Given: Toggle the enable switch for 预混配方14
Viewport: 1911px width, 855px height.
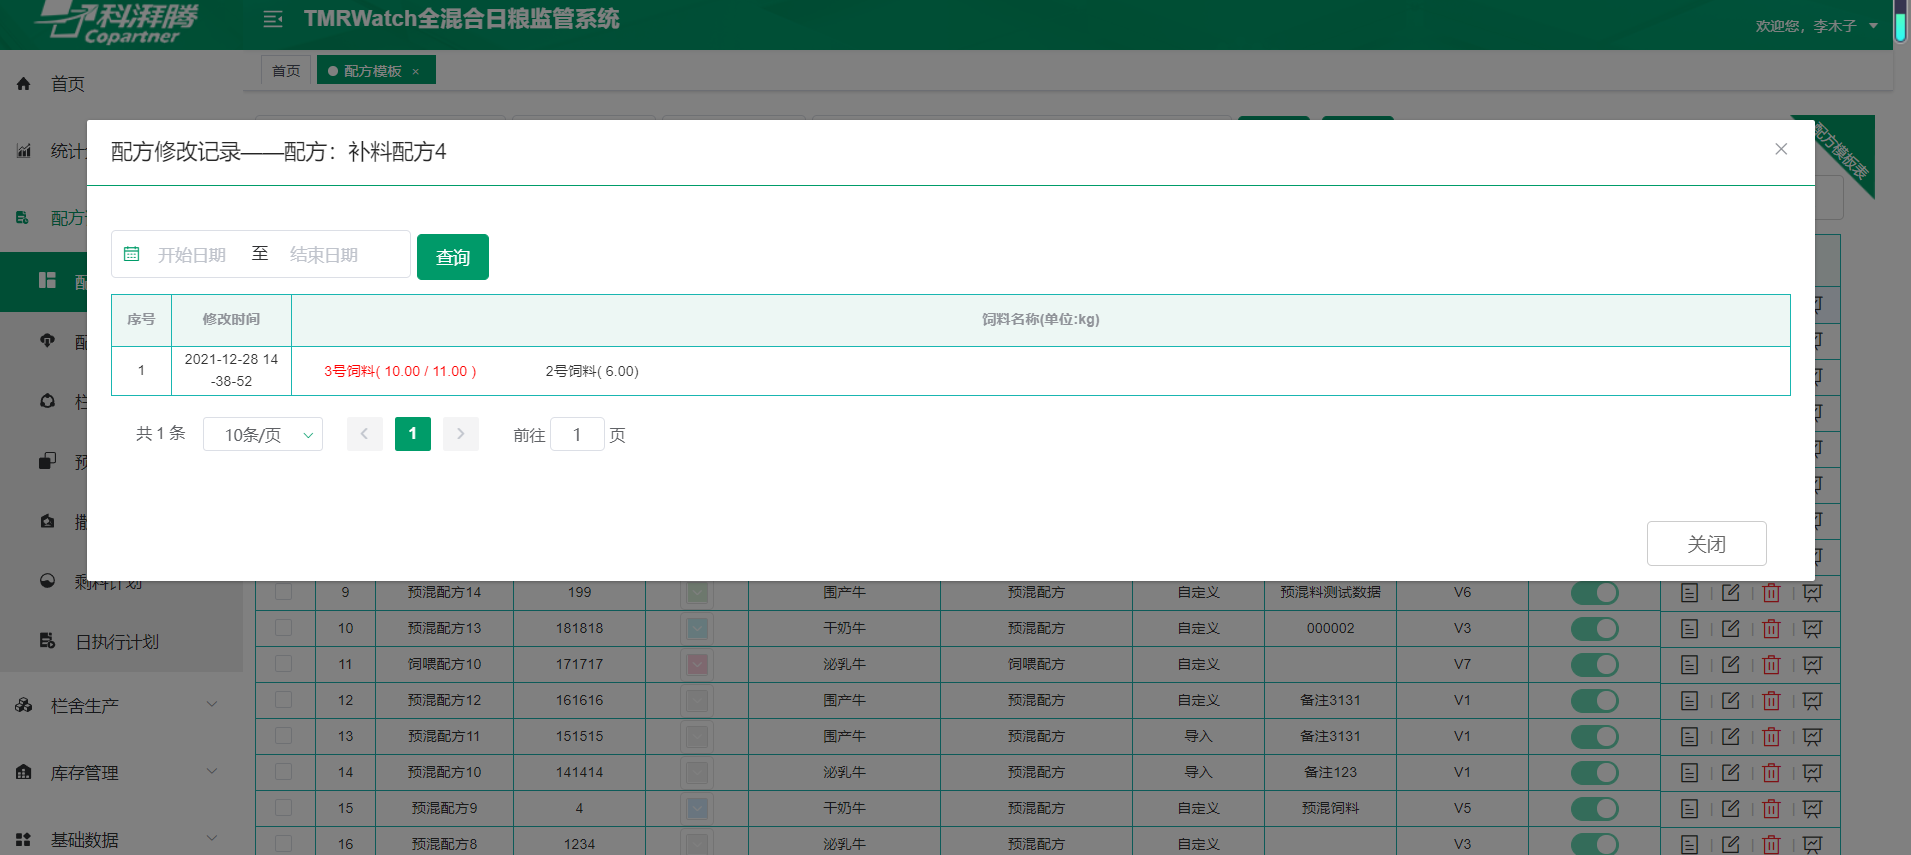Looking at the screenshot, I should click(1594, 593).
